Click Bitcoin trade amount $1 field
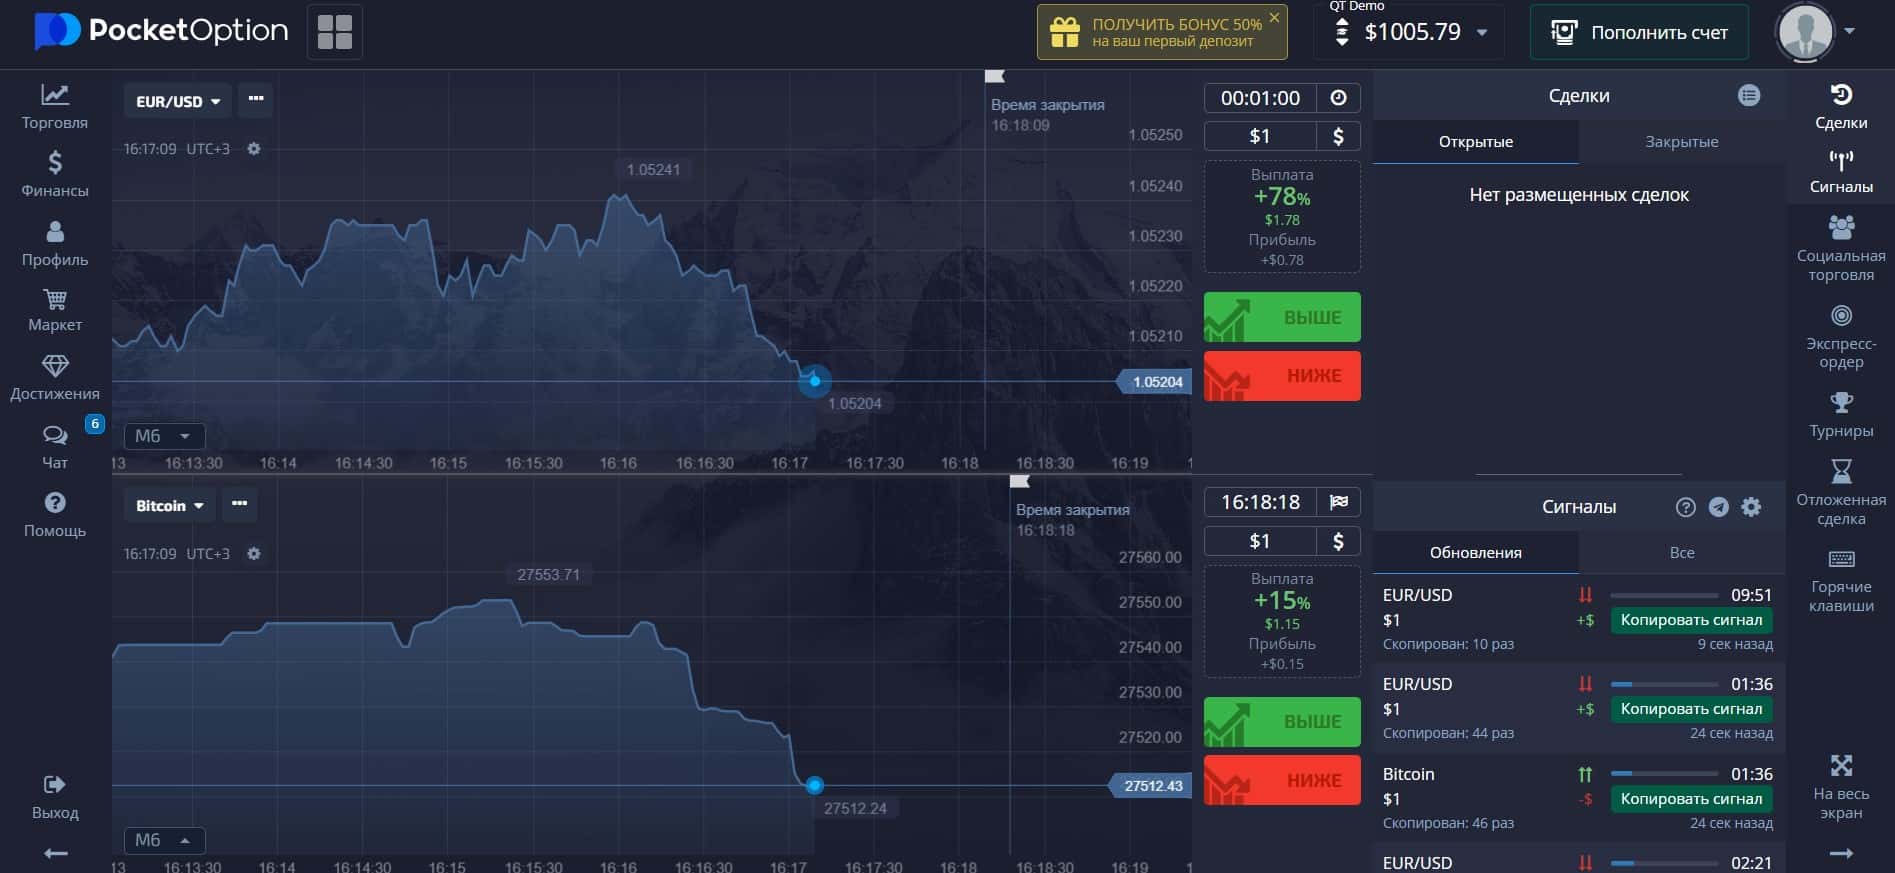 pyautogui.click(x=1260, y=541)
